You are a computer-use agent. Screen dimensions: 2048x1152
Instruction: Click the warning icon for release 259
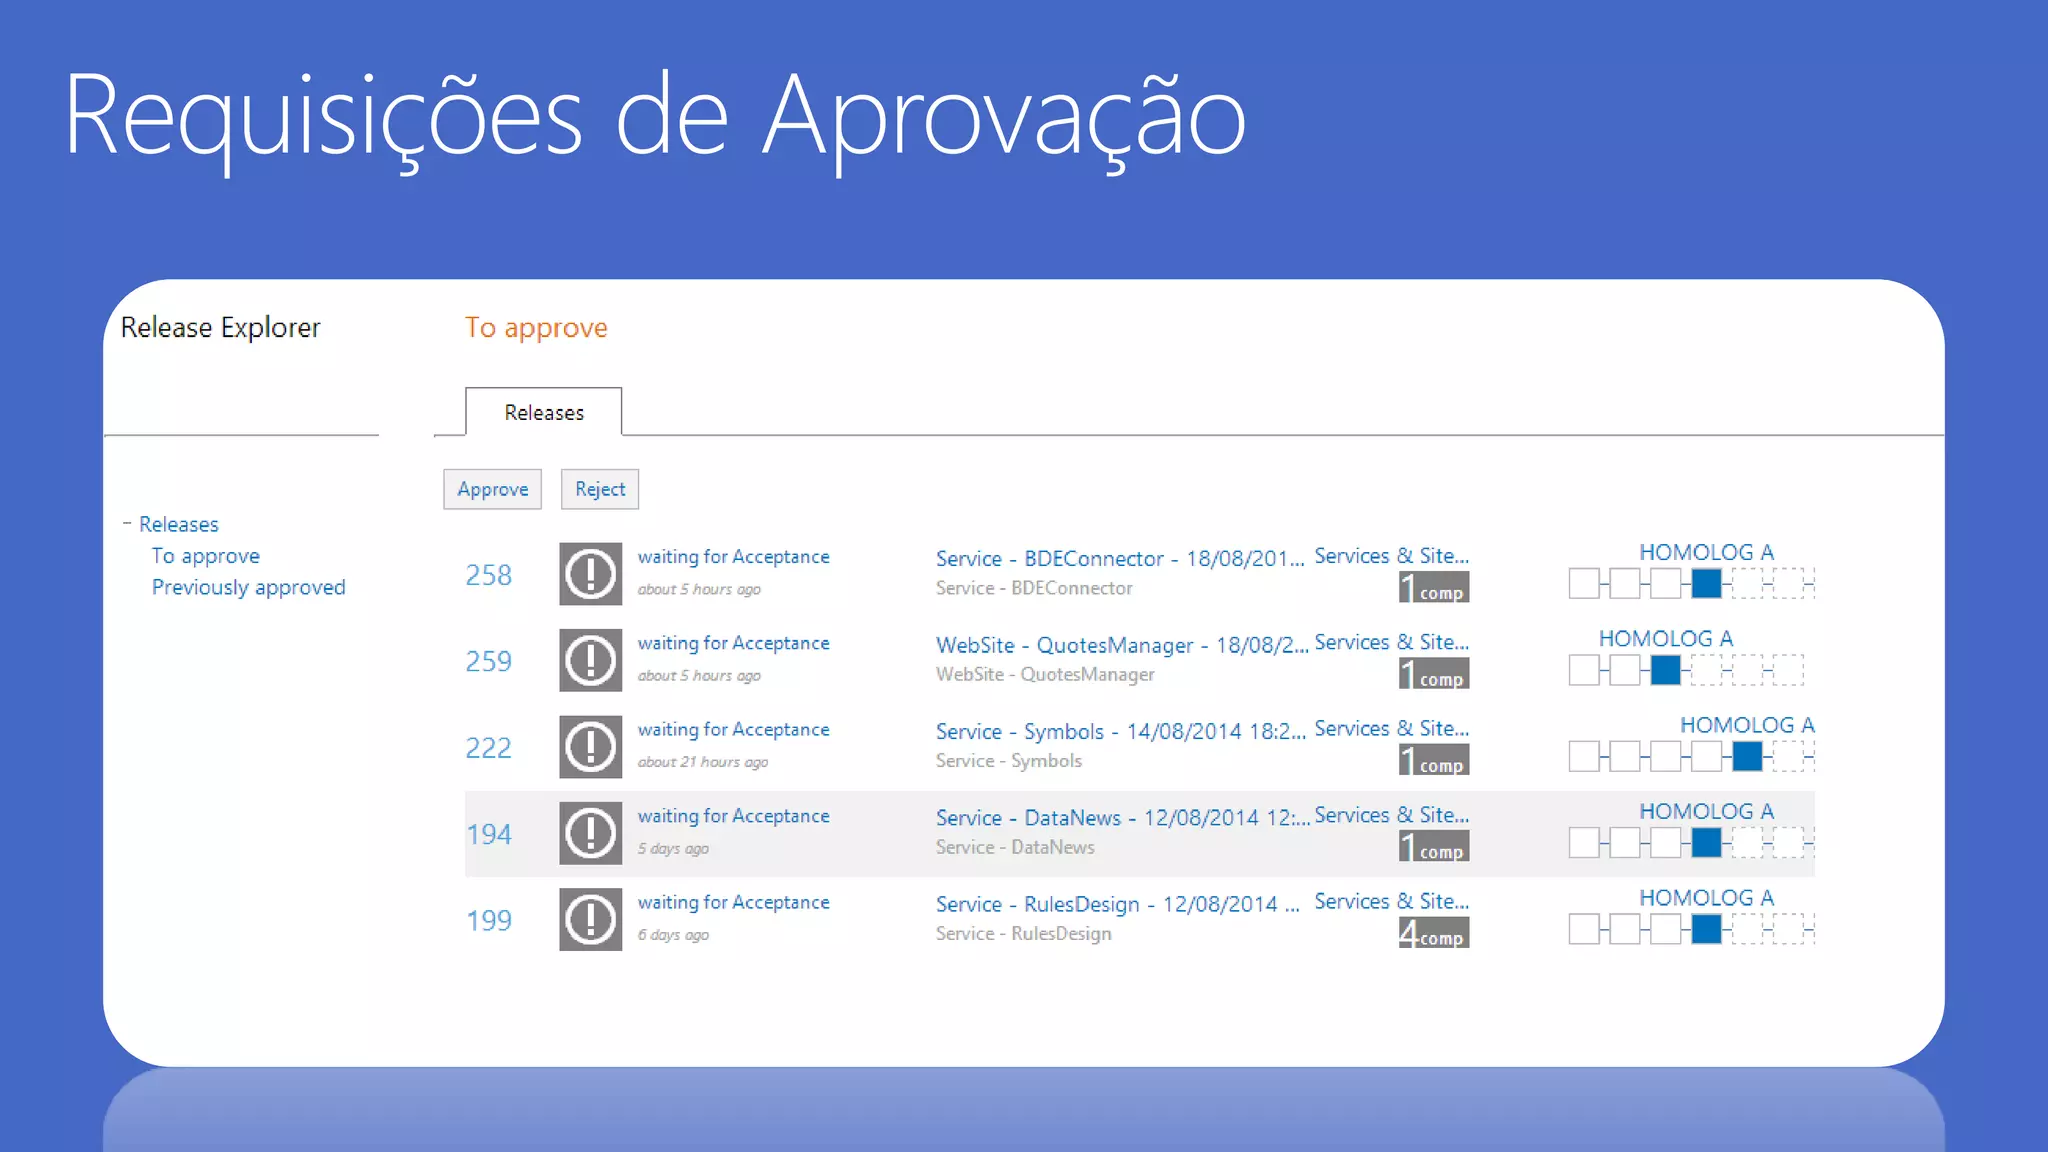pyautogui.click(x=590, y=660)
